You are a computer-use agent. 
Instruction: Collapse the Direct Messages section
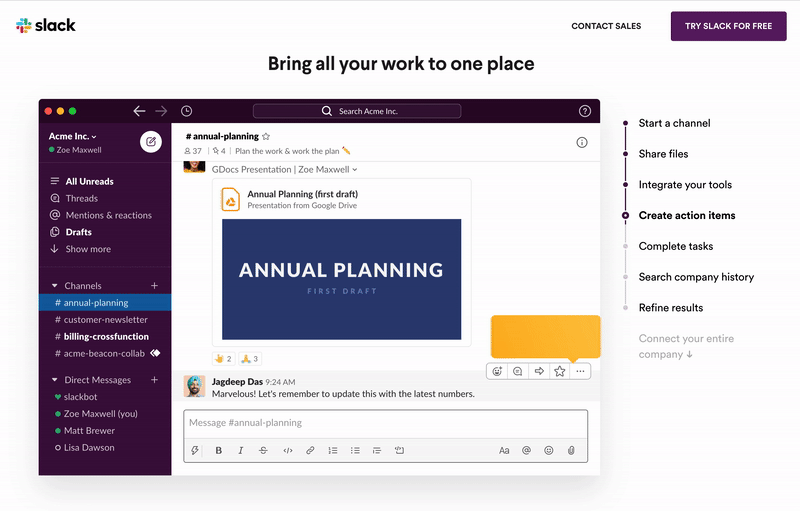click(55, 380)
